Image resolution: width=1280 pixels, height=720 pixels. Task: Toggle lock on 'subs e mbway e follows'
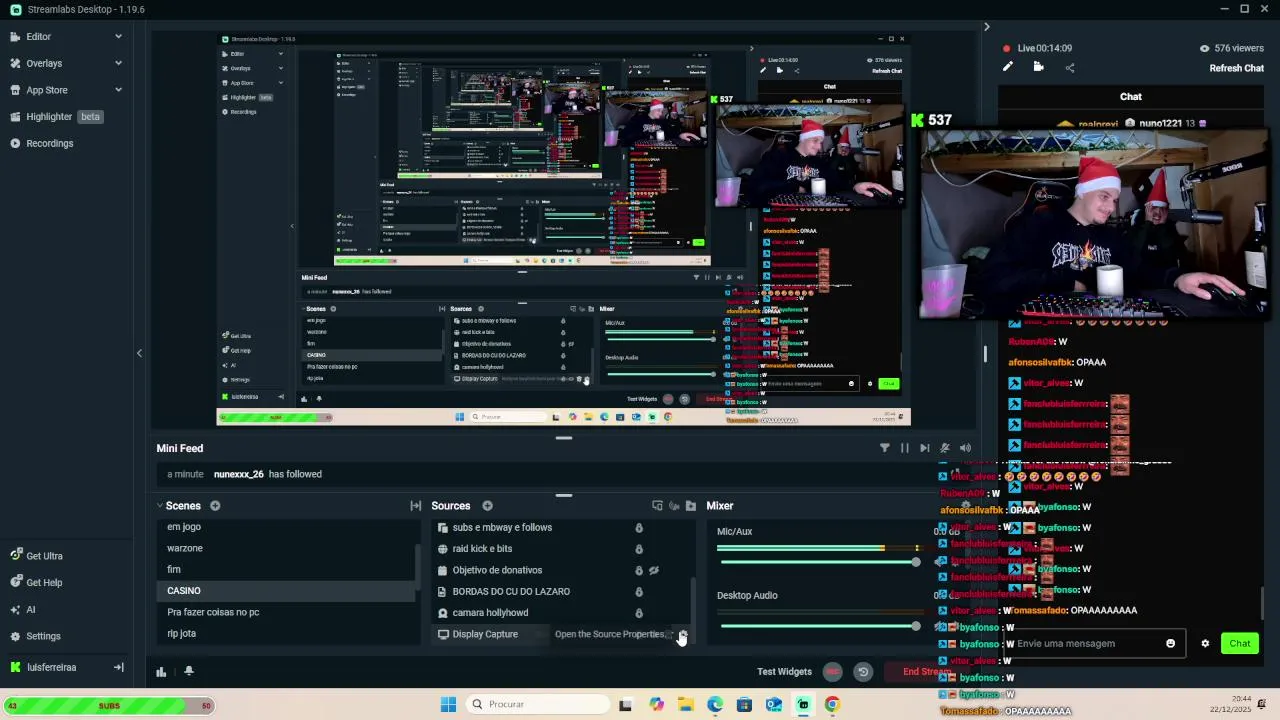click(639, 528)
